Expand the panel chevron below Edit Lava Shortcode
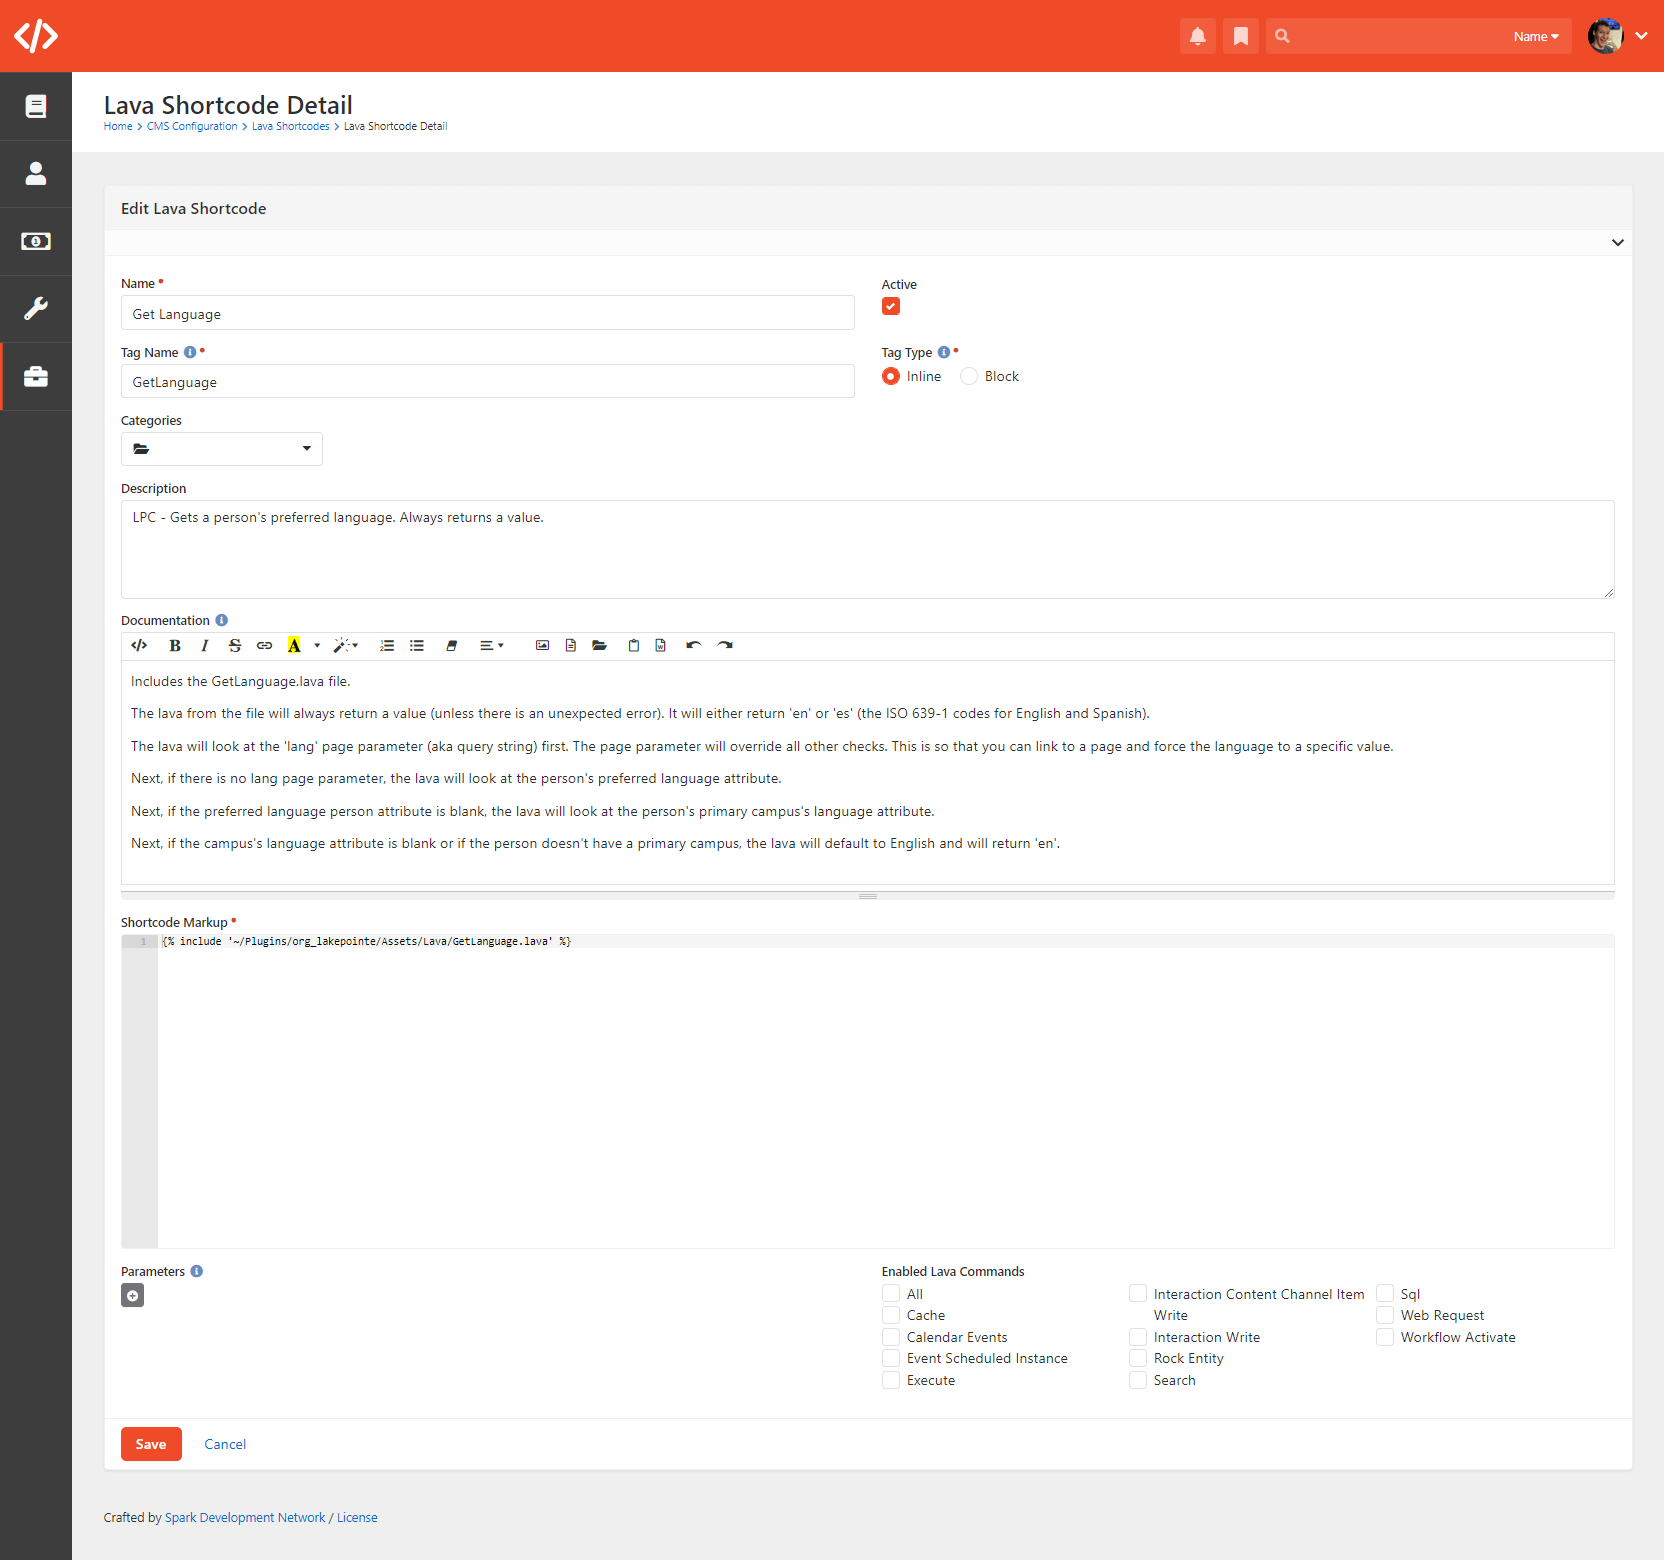The height and width of the screenshot is (1560, 1664). coord(1617,243)
